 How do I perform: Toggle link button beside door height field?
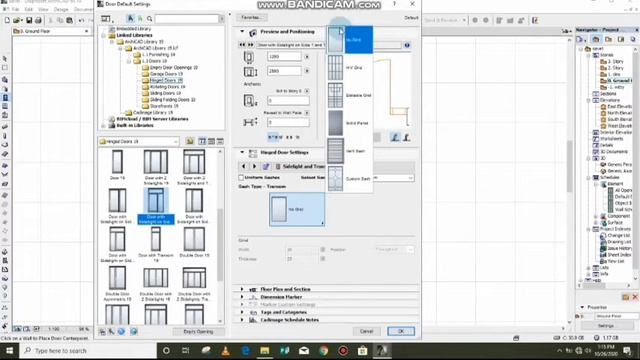point(307,71)
